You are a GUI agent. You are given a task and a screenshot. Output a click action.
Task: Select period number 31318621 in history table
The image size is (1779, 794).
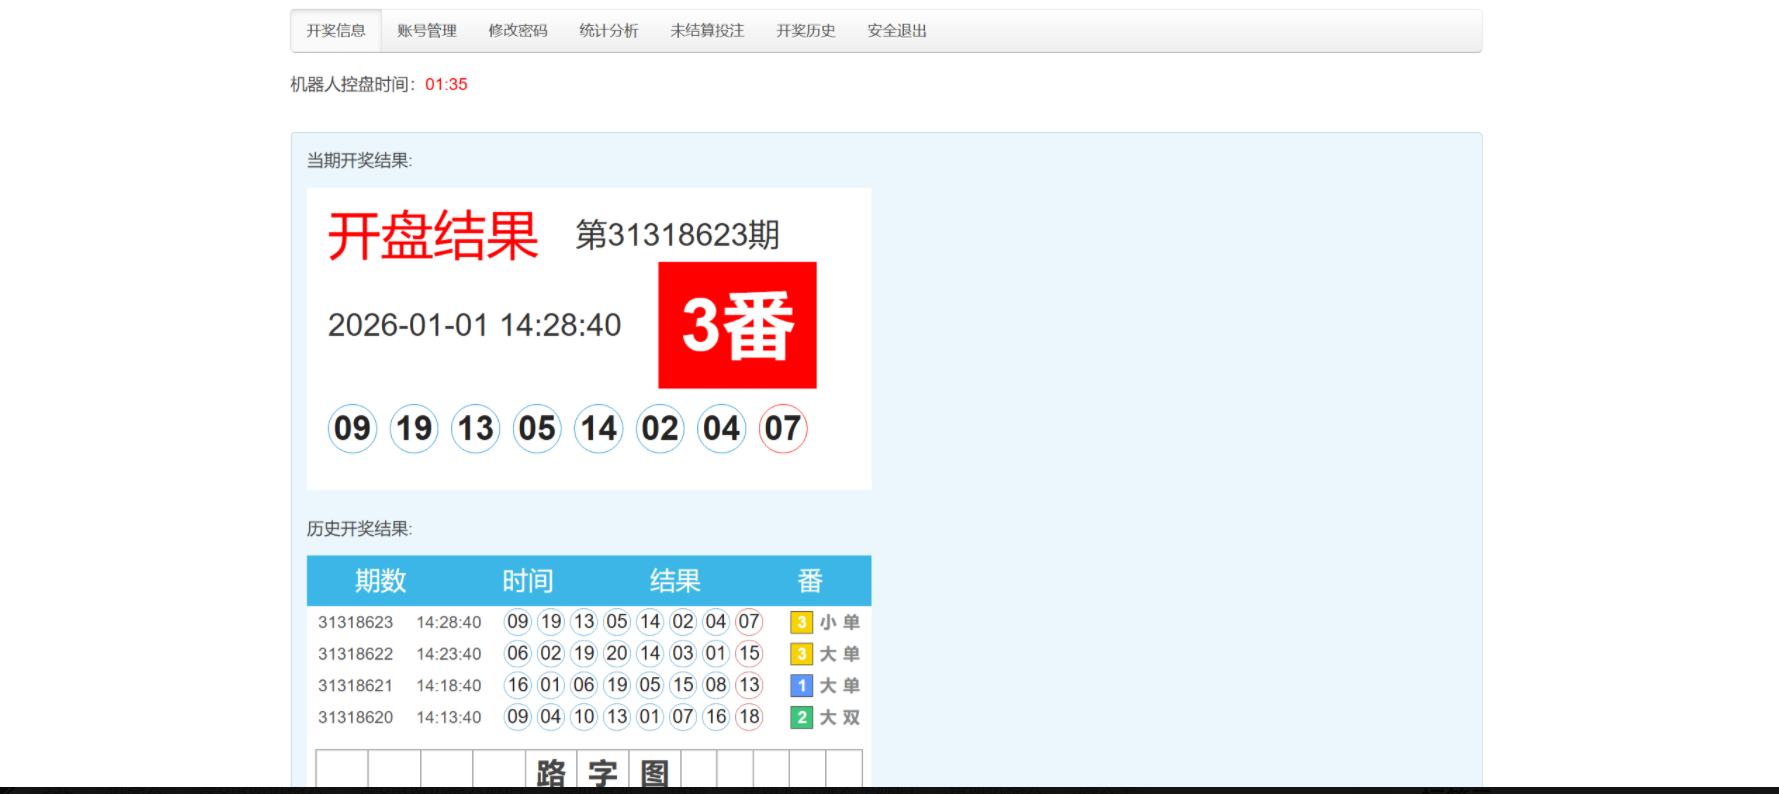[355, 686]
